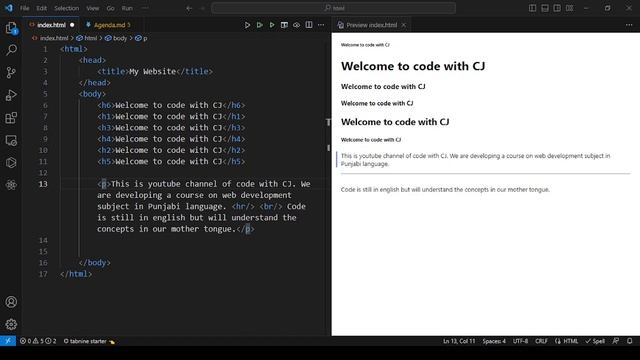The image size is (640, 360).
Task: Toggle the Spell checker in status bar
Action: [595, 341]
